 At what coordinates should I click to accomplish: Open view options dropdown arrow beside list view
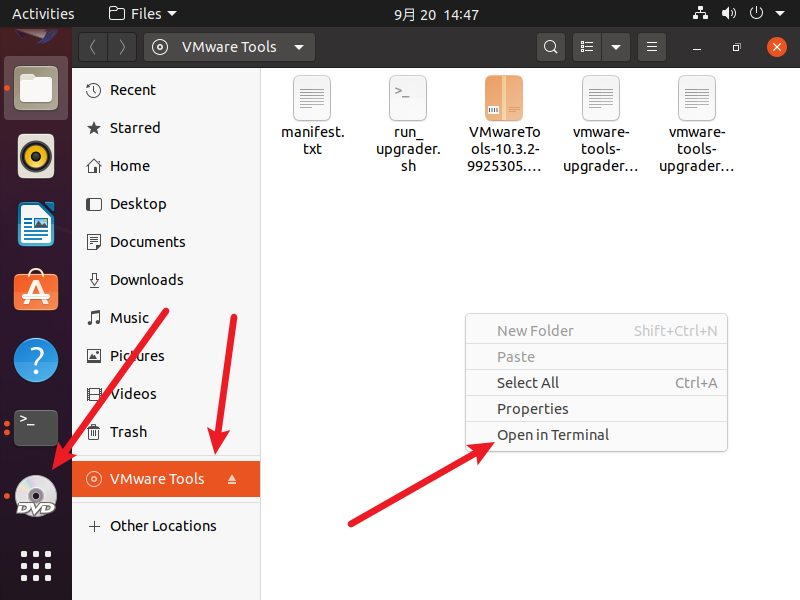(616, 47)
